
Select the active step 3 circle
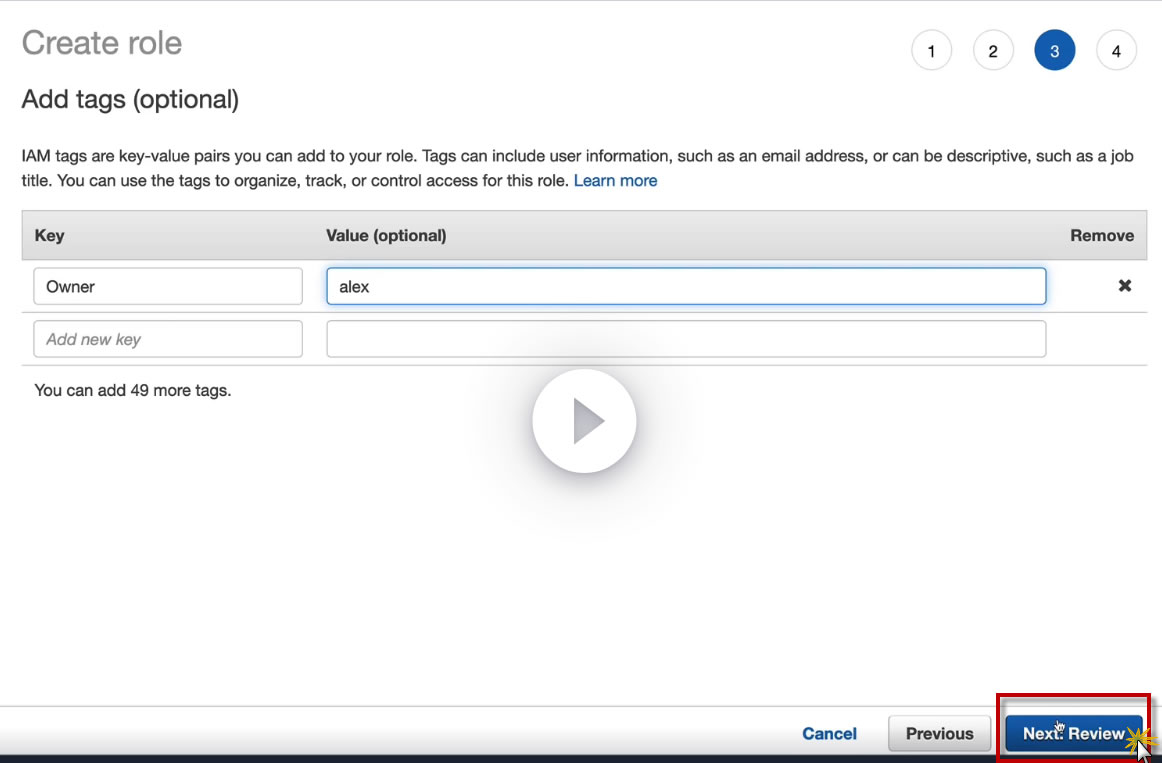click(1054, 51)
